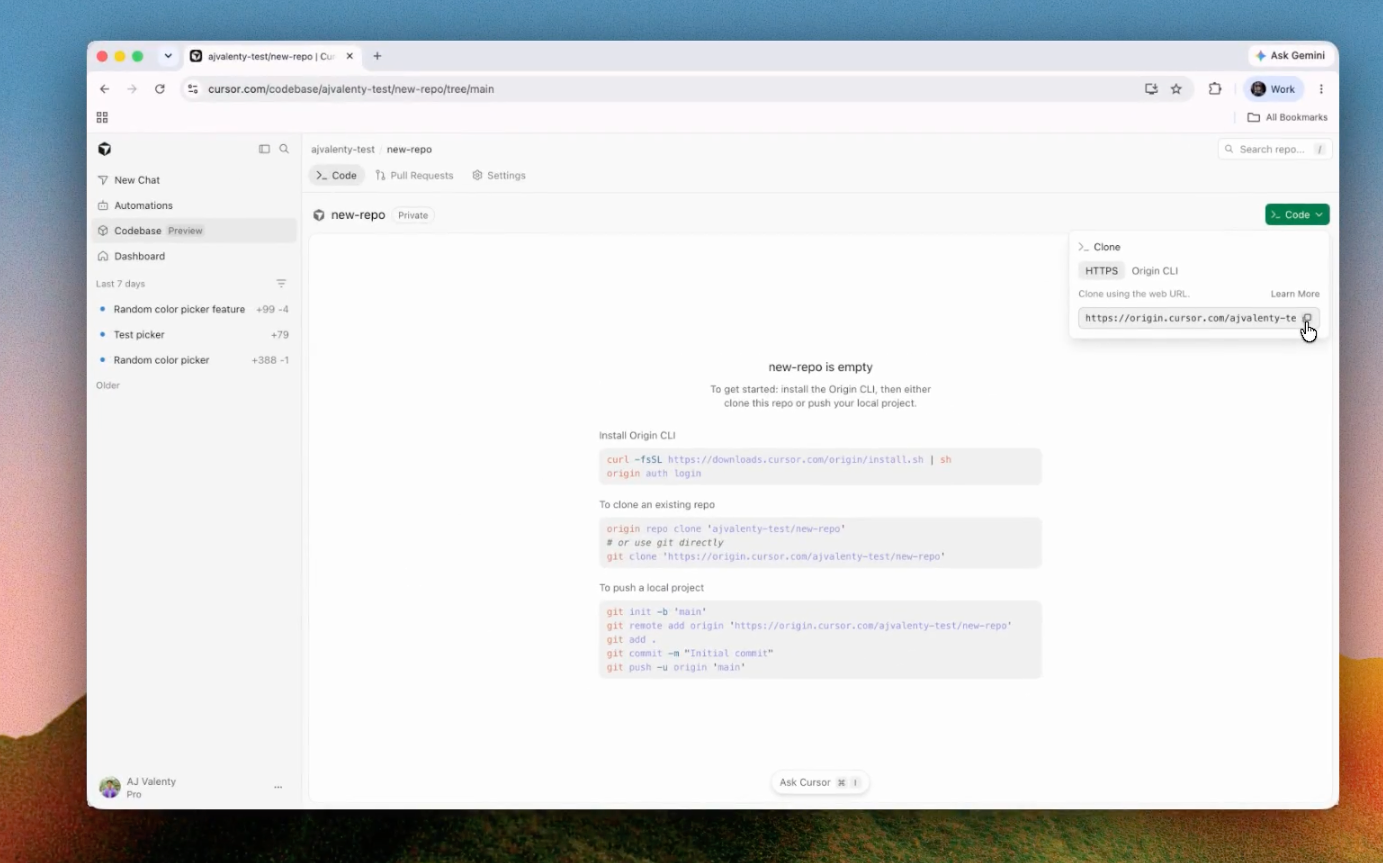Open a new browser tab with the plus icon
This screenshot has height=863, width=1383.
pyautogui.click(x=377, y=56)
